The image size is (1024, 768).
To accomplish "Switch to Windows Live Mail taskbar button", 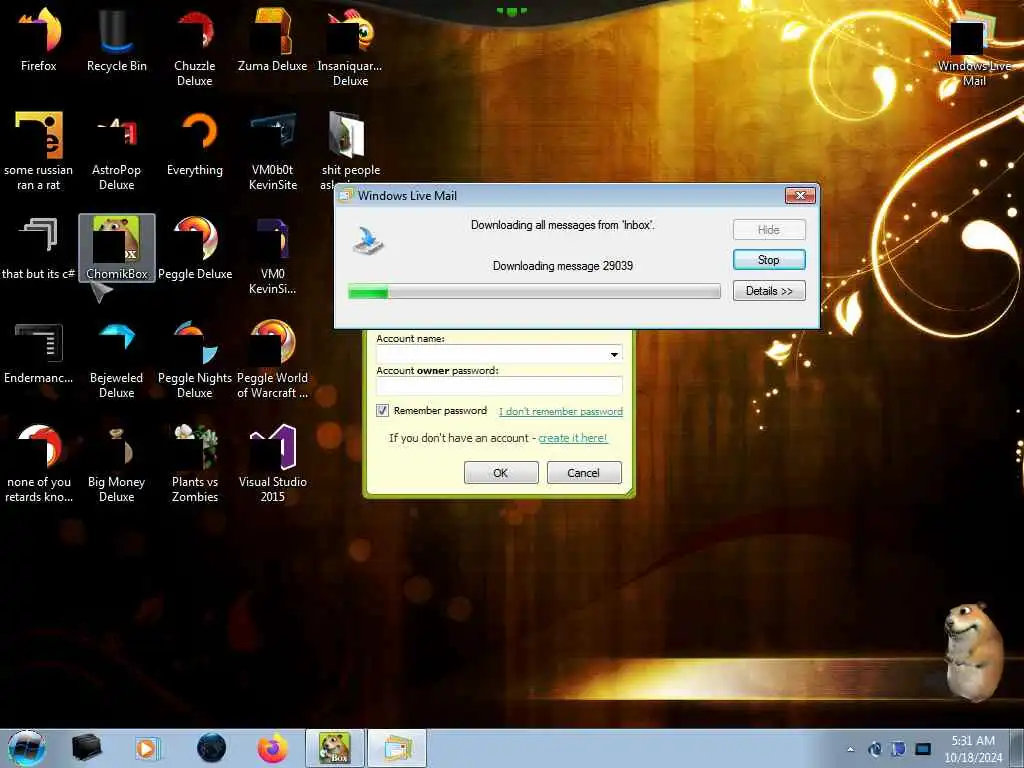I will (x=397, y=748).
